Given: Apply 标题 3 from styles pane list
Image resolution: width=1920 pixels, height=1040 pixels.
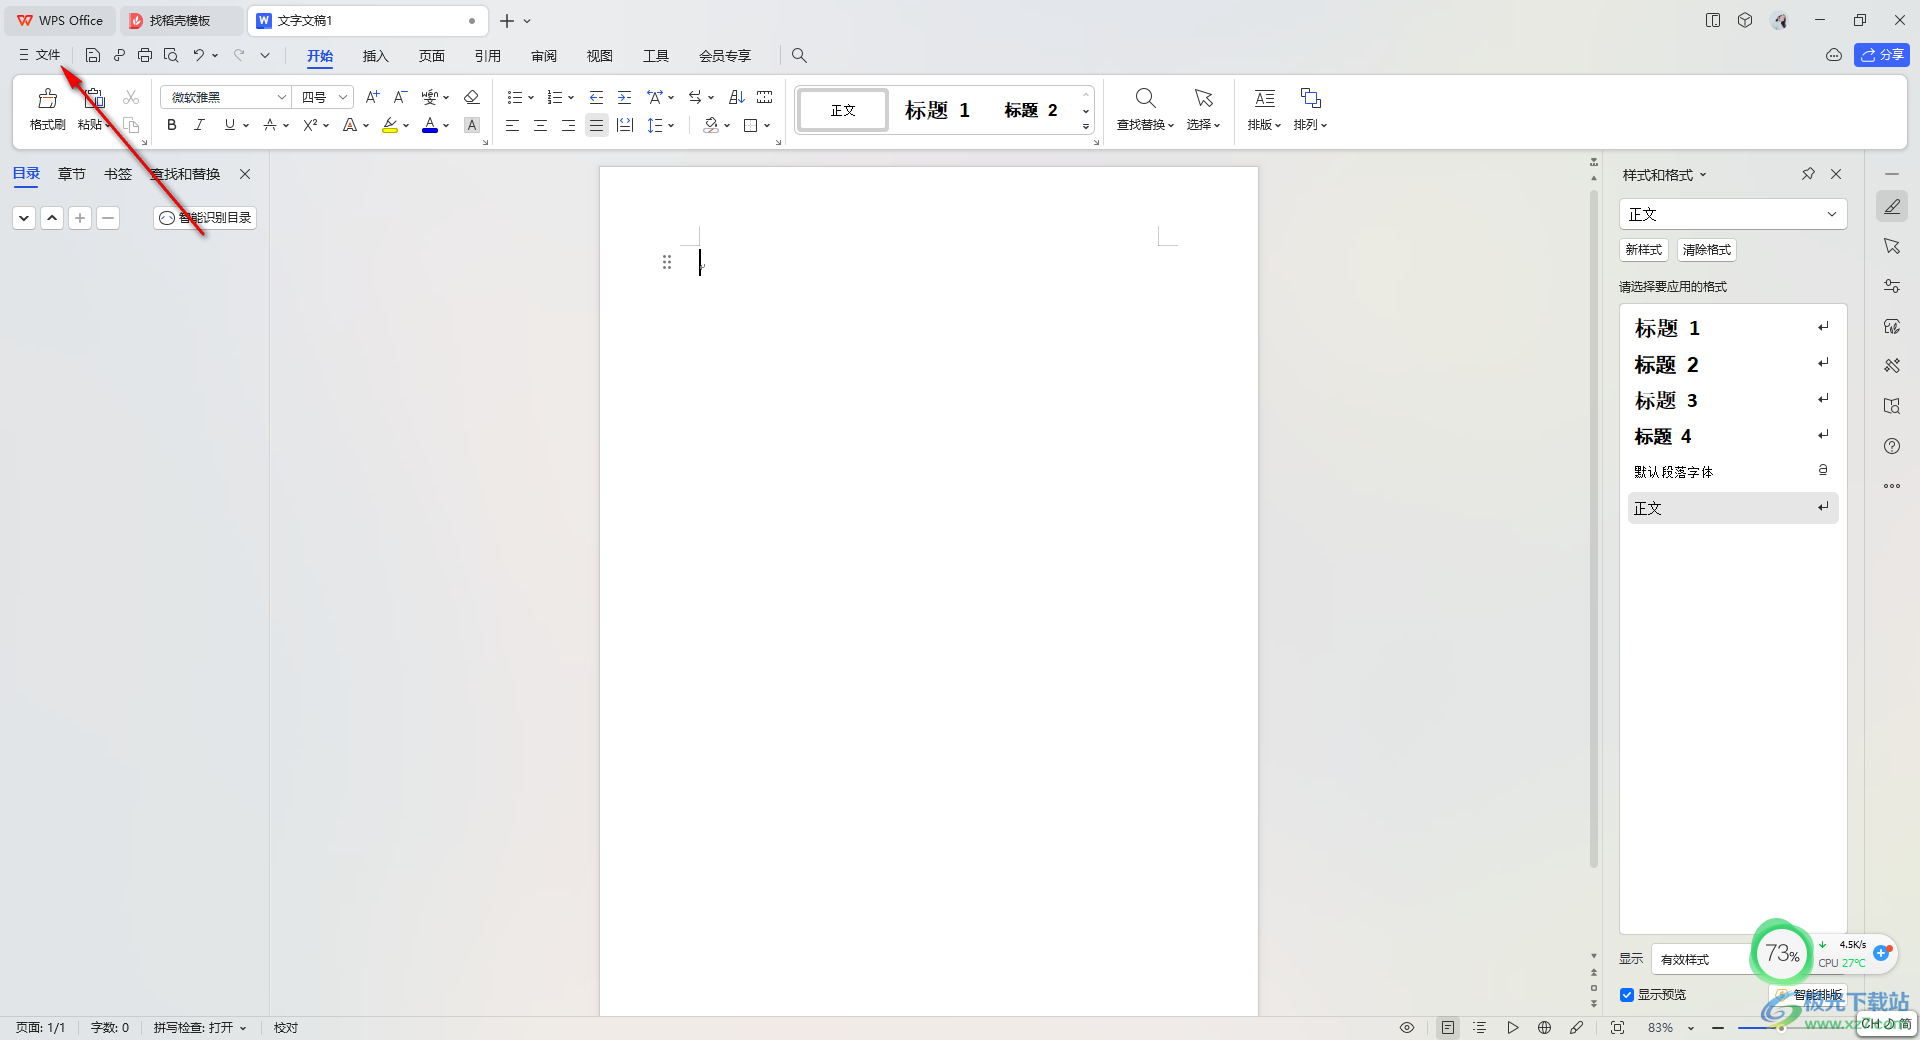Looking at the screenshot, I should tap(1732, 400).
